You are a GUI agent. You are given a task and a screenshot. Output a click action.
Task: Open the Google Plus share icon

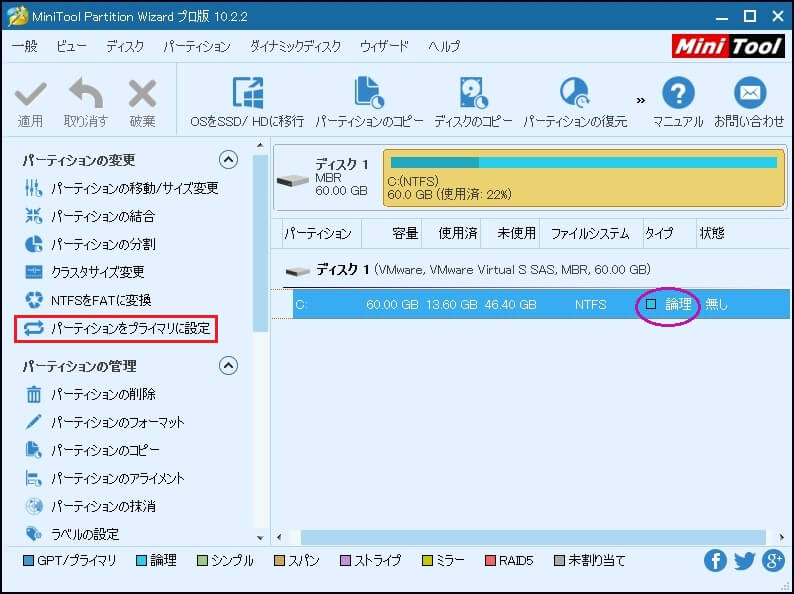[x=773, y=560]
